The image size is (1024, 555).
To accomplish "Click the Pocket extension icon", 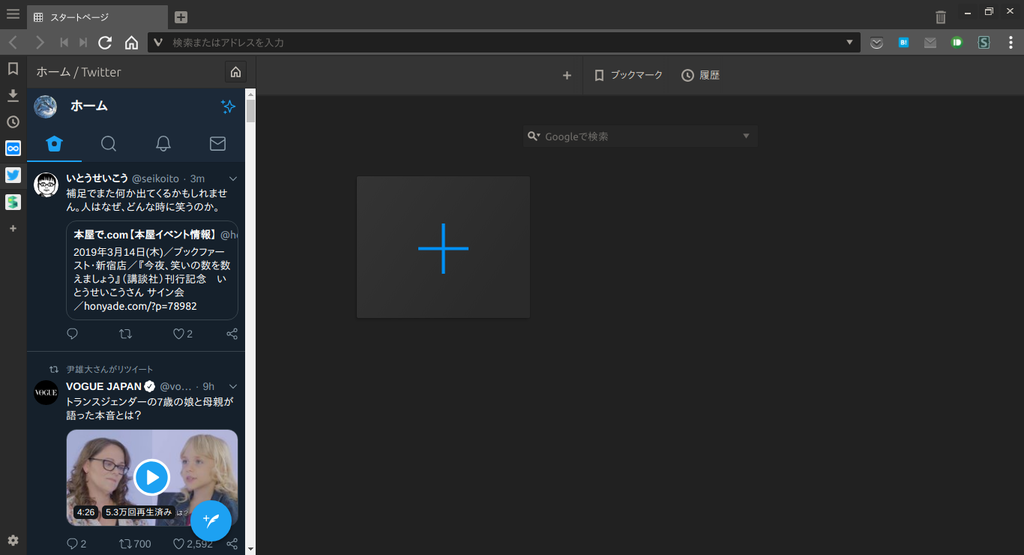I will 876,42.
